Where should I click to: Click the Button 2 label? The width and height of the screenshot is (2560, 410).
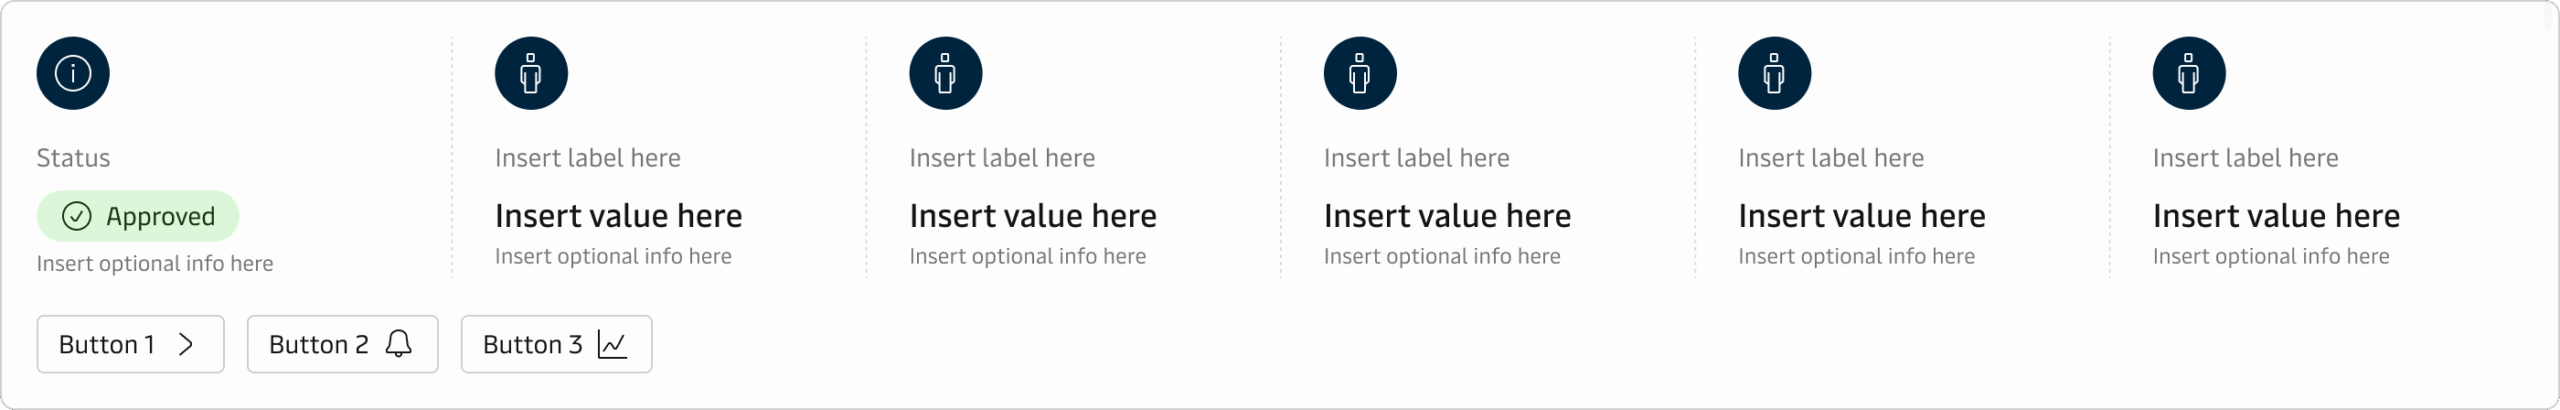click(x=319, y=344)
